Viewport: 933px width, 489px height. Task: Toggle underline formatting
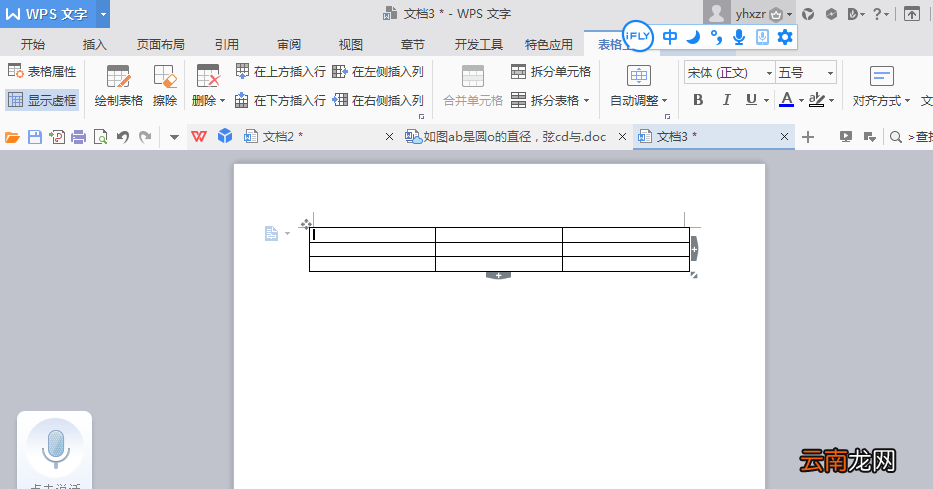click(x=752, y=100)
